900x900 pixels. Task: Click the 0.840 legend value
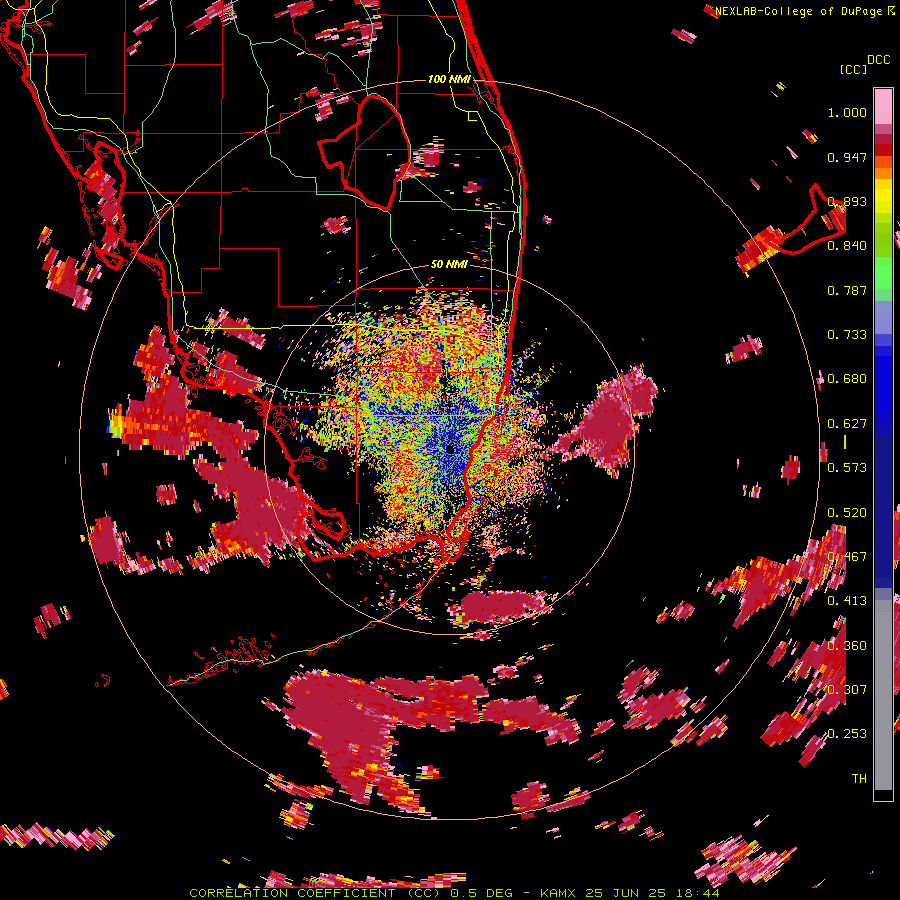tap(847, 246)
